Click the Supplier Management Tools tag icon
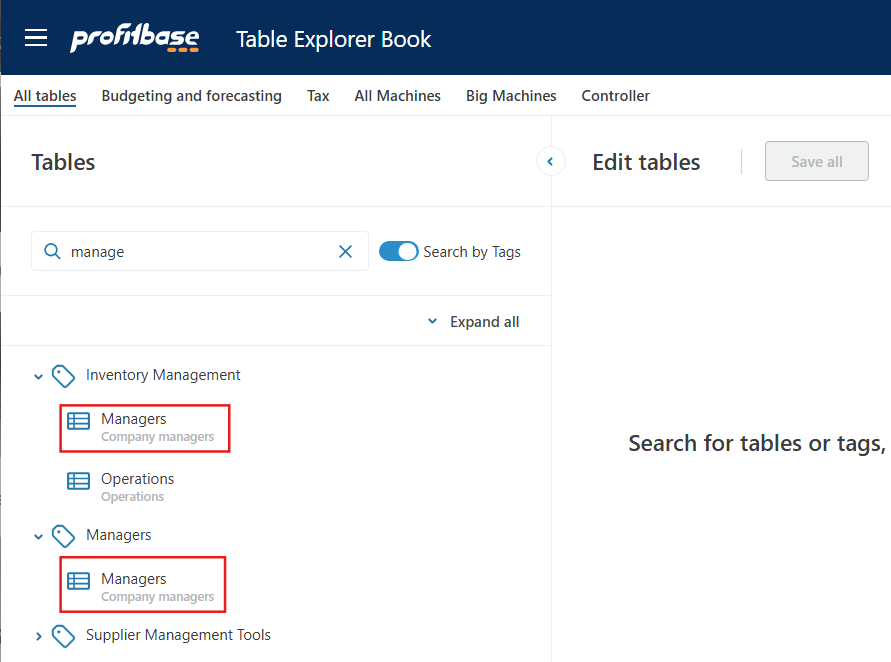 tap(64, 636)
